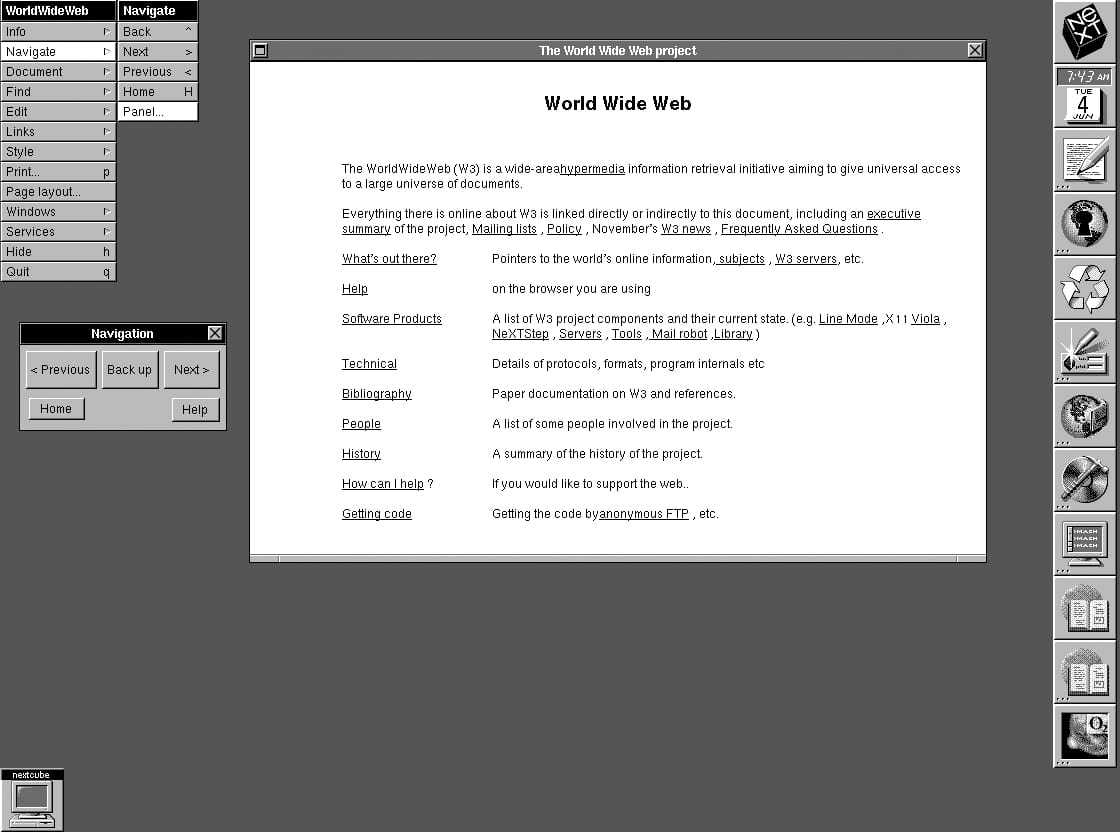Open the What's out there? link
1120x832 pixels.
click(389, 259)
